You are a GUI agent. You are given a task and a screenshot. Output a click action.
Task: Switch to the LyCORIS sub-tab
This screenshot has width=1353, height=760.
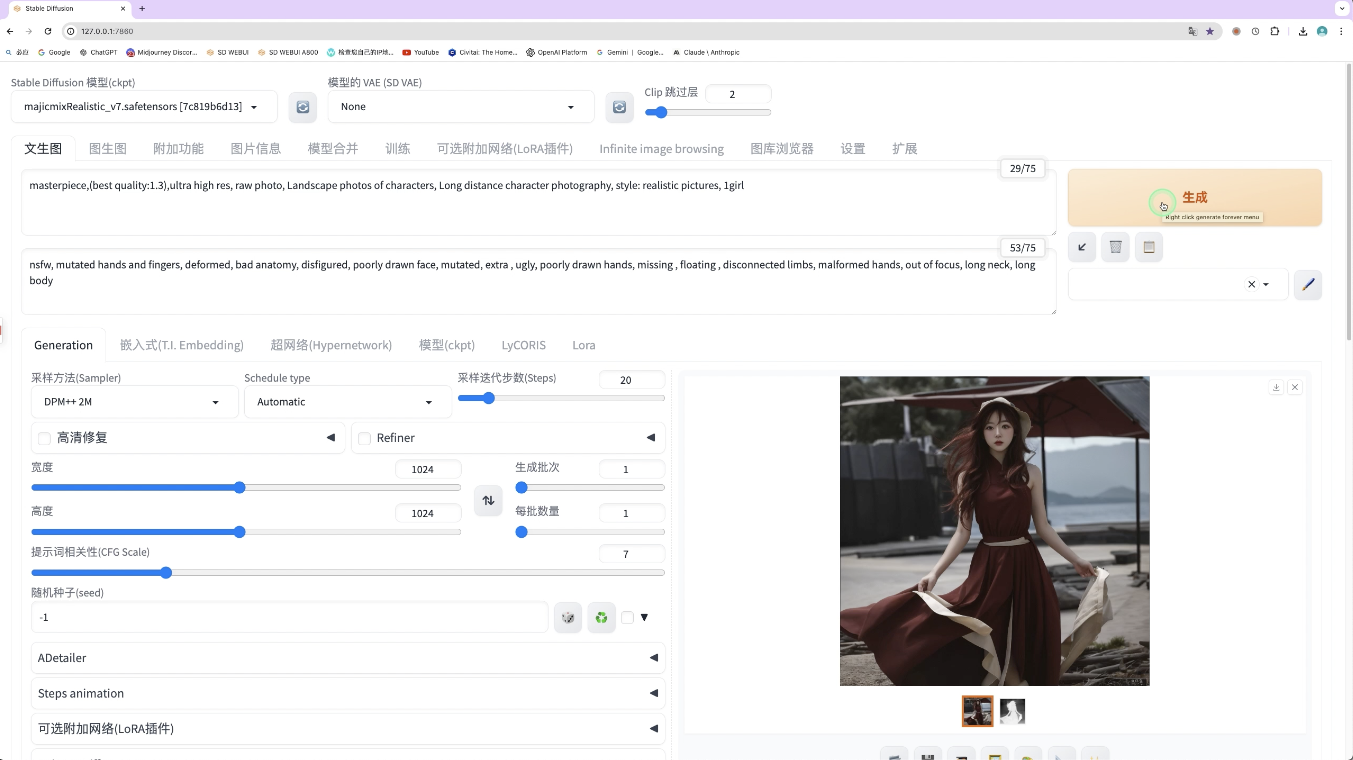(524, 345)
